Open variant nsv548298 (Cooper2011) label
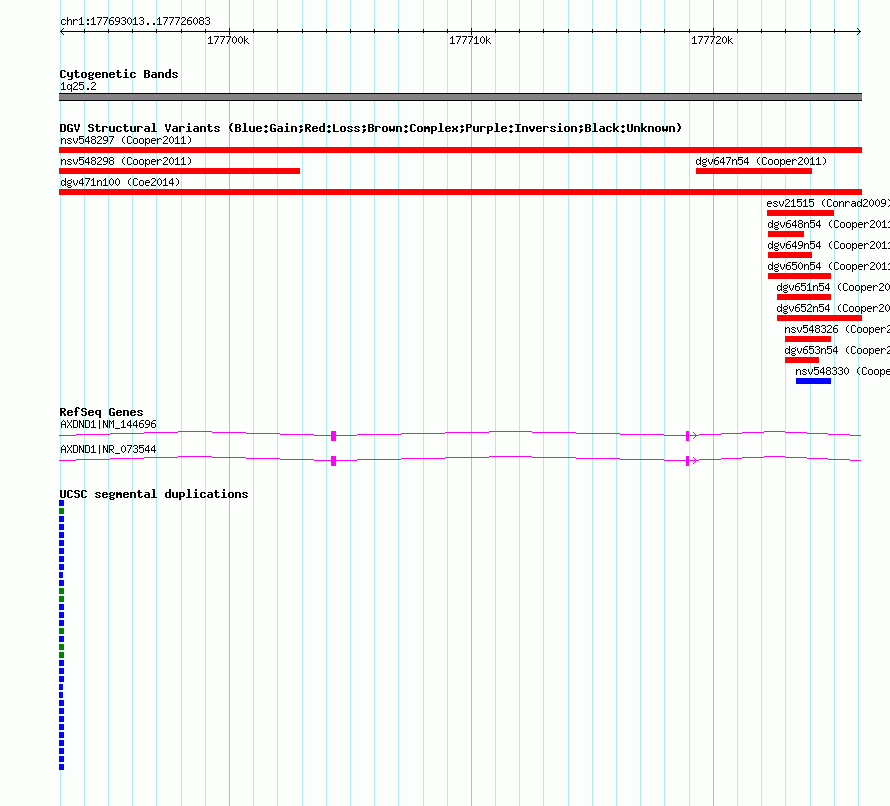Screen dimensions: 890x806 [x=126, y=161]
